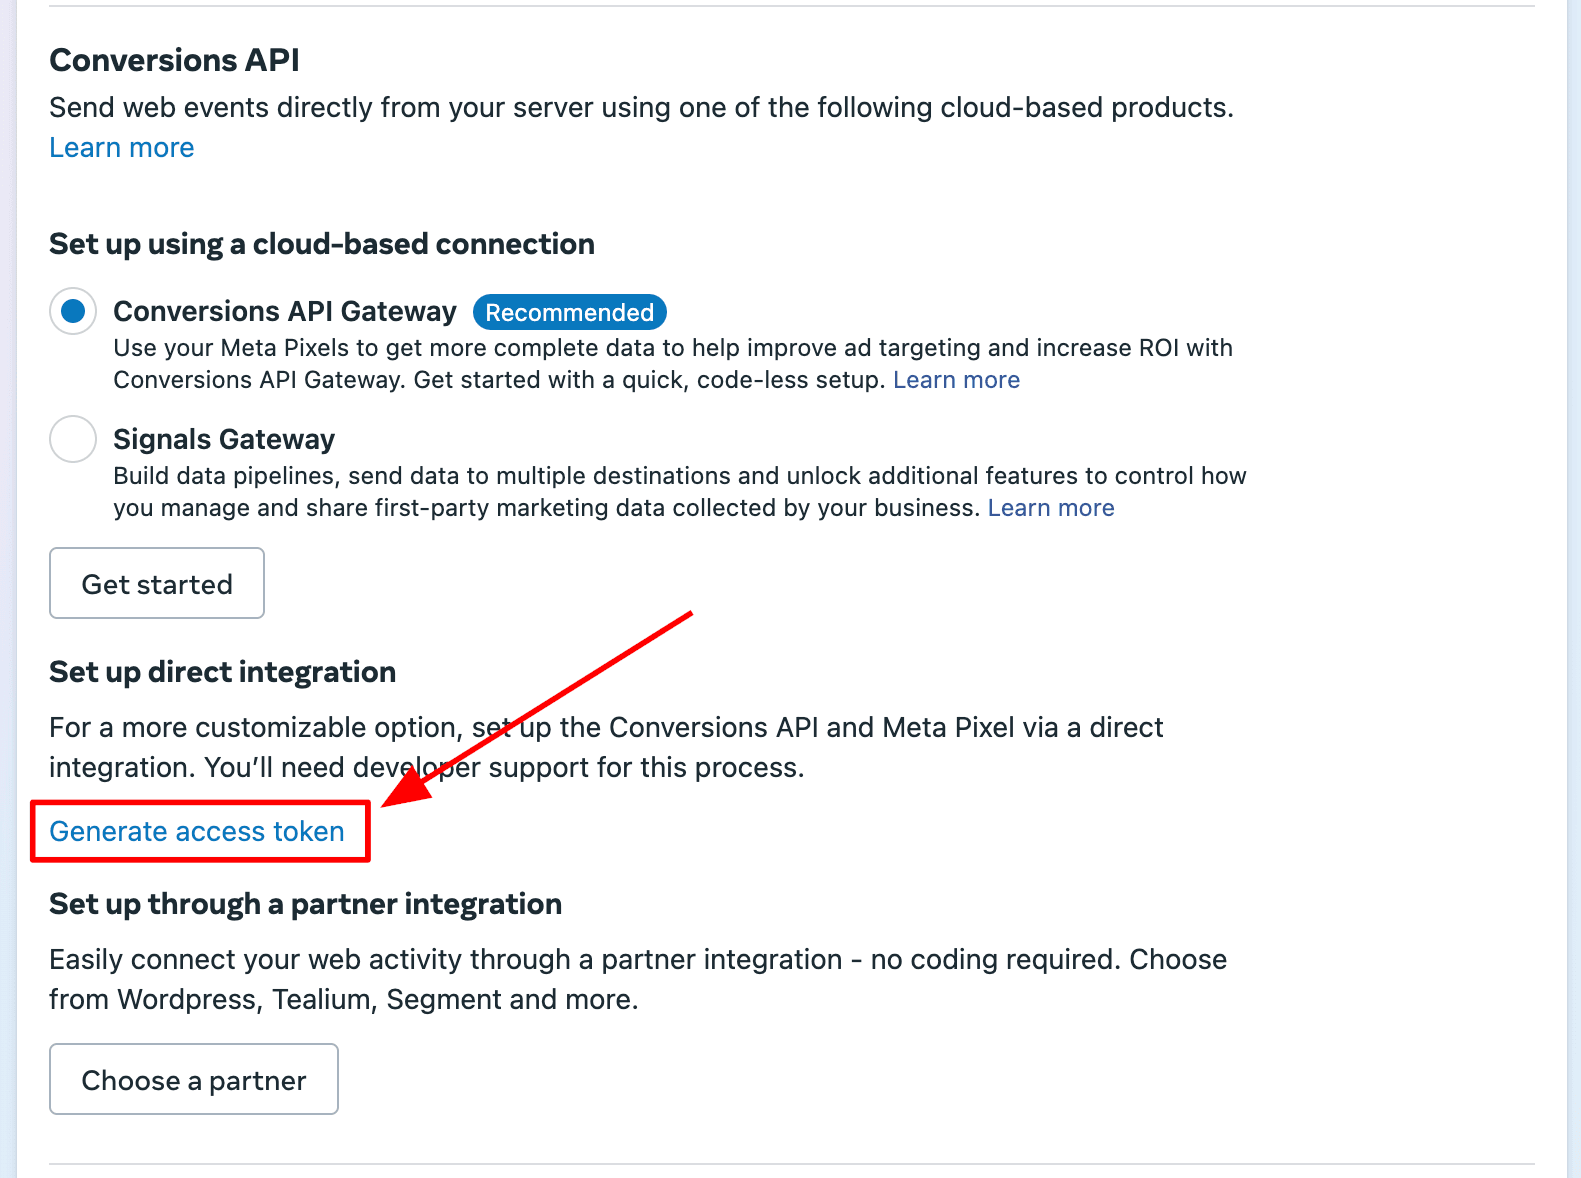
Task: Click the partner integration heading
Action: point(306,904)
